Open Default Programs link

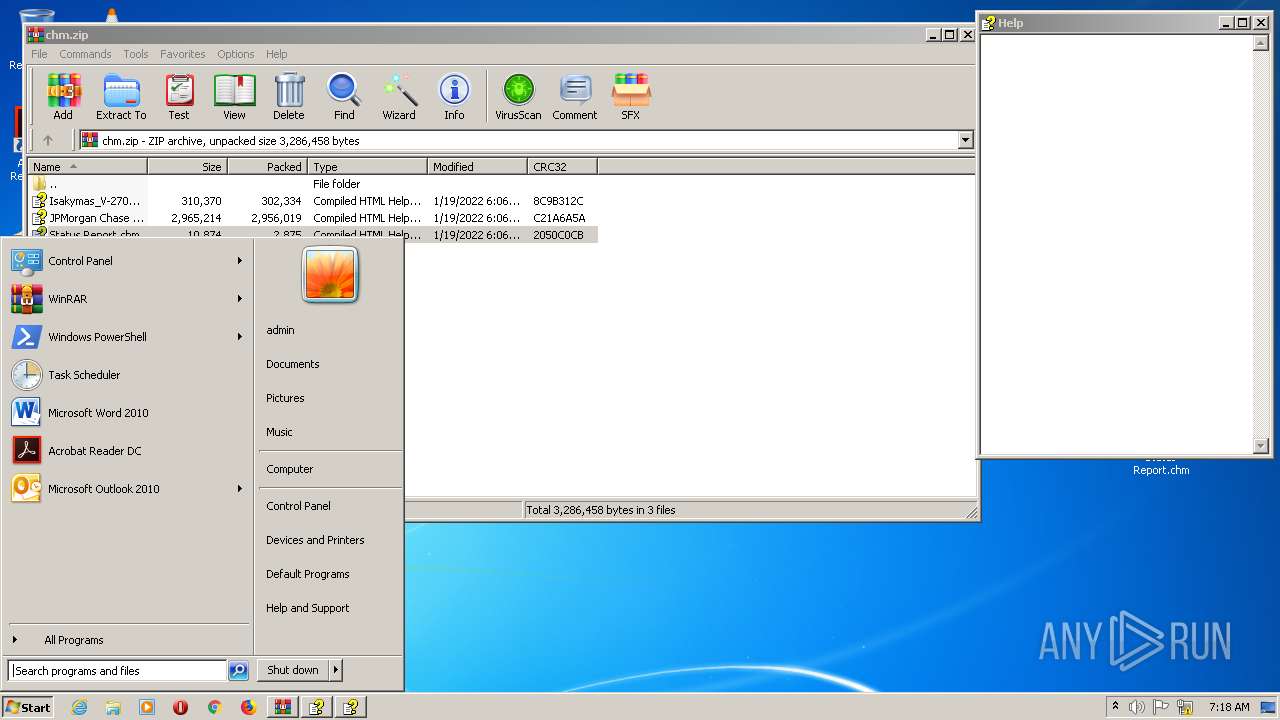pos(308,574)
